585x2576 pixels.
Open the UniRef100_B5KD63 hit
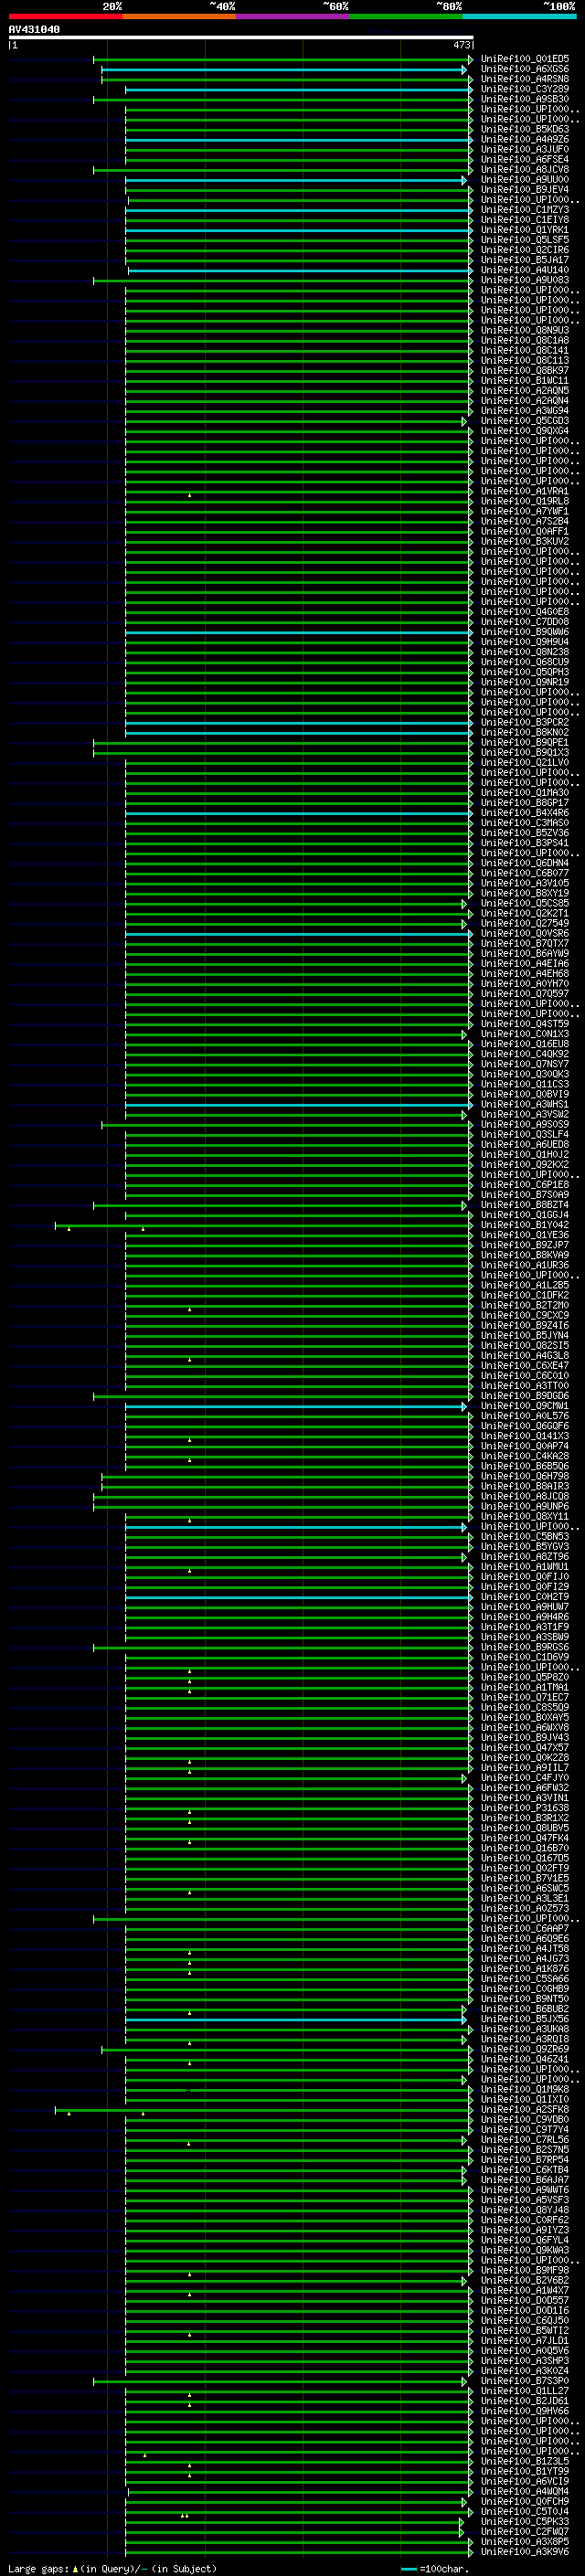point(525,129)
